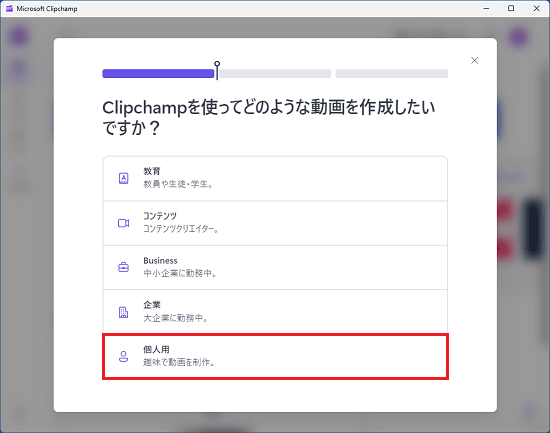Click the 大企業に勤務中。 description text
The image size is (550, 433).
click(176, 318)
